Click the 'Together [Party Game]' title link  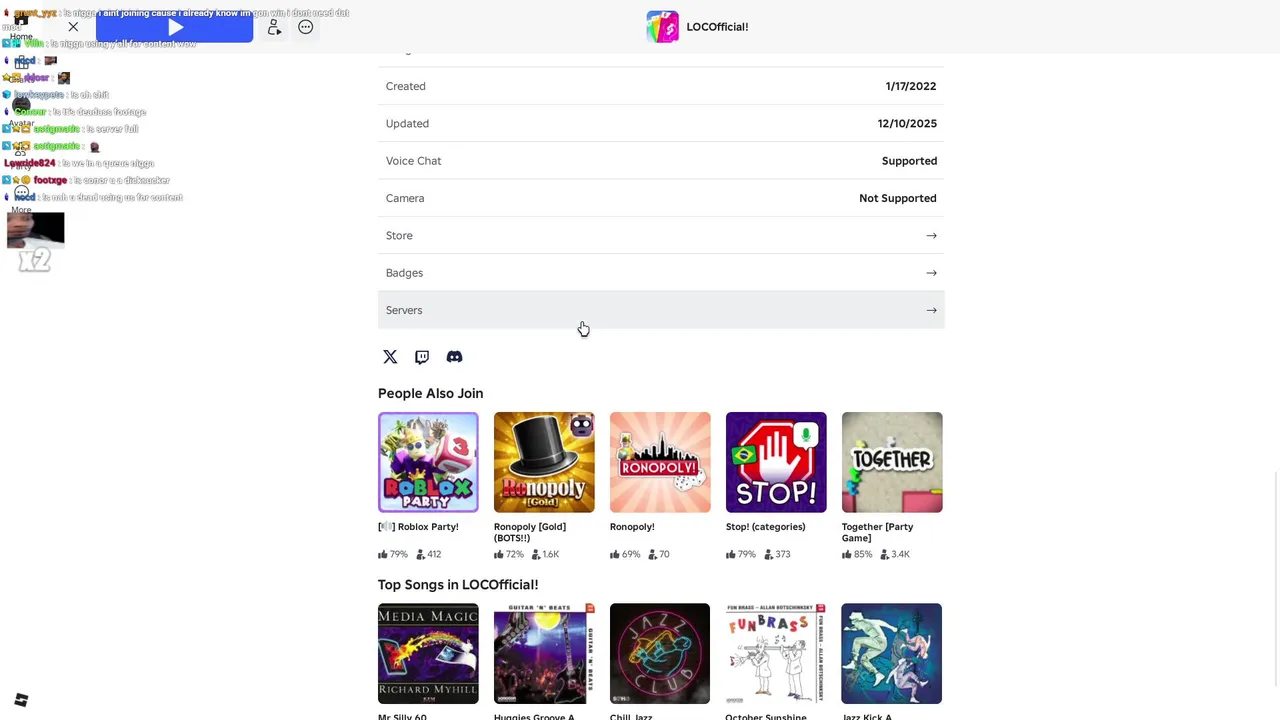877,532
